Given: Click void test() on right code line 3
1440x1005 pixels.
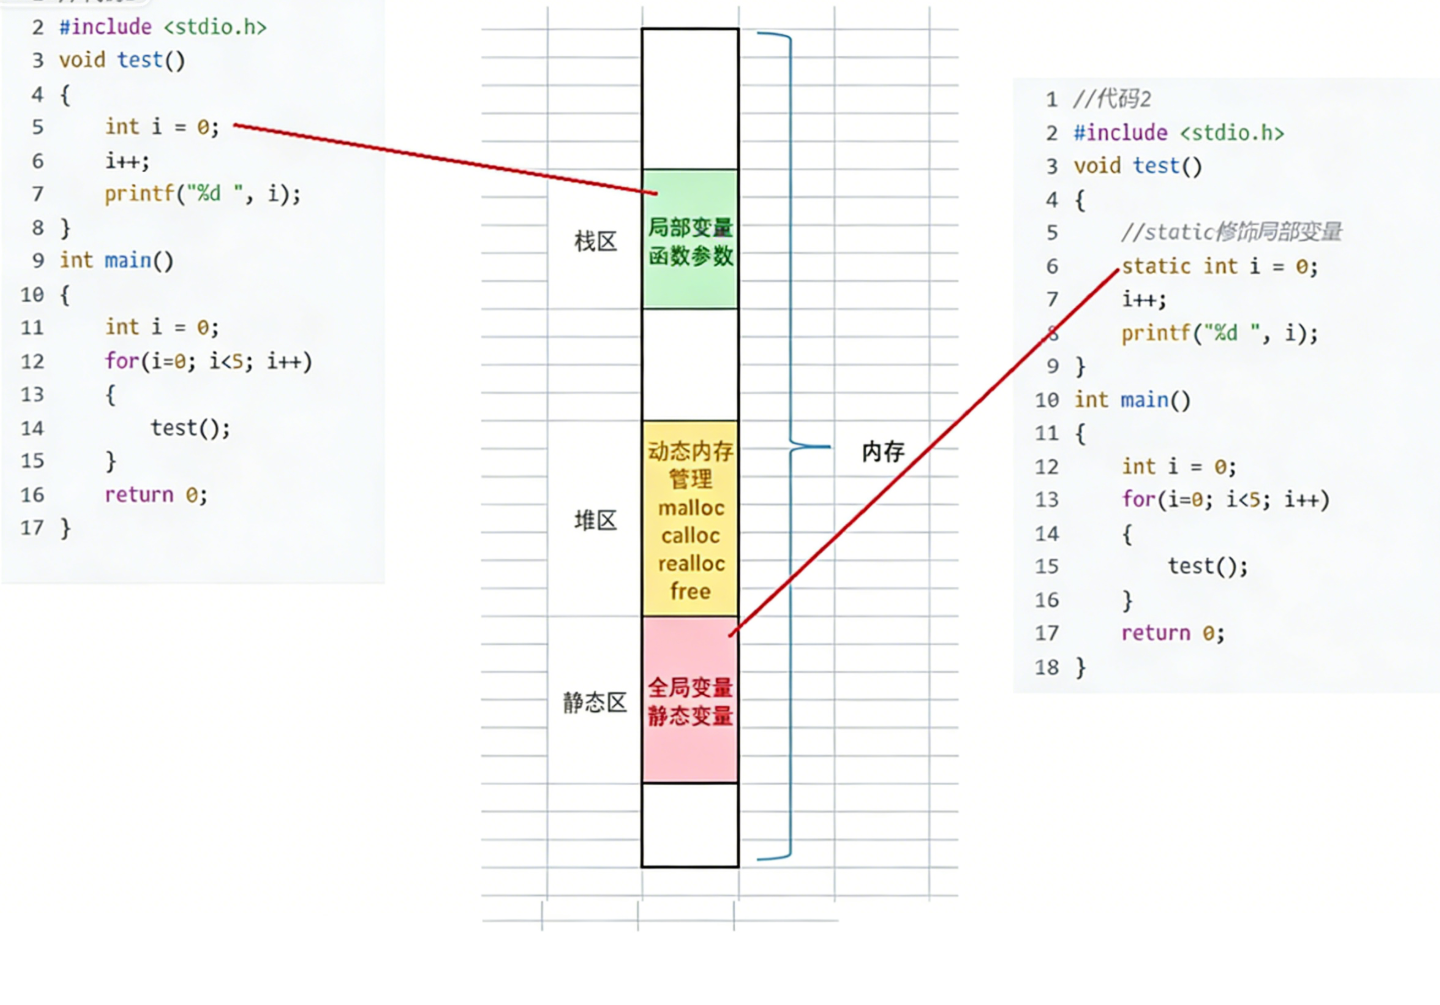Looking at the screenshot, I should click(x=1138, y=166).
